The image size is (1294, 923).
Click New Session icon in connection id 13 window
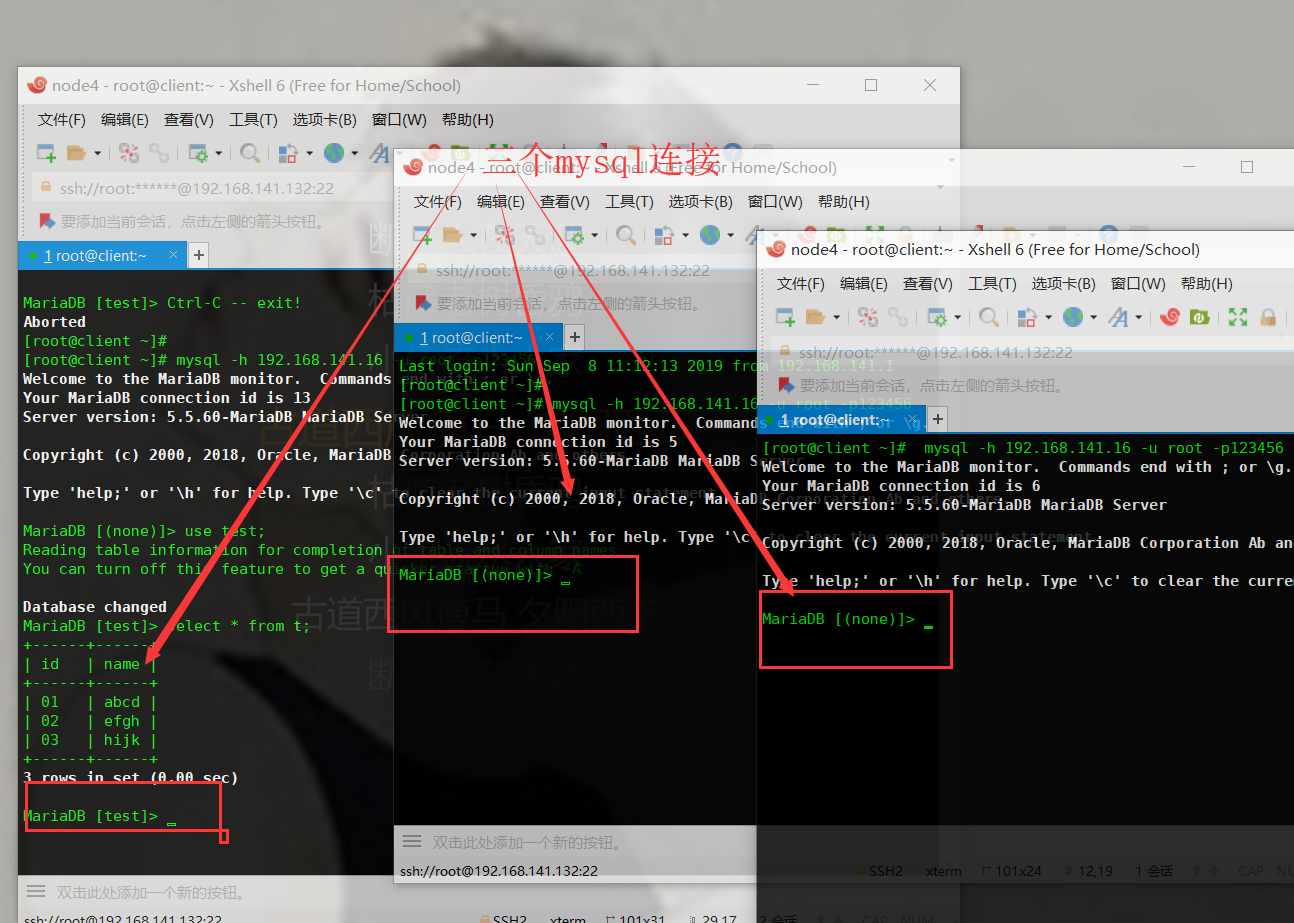coord(46,153)
